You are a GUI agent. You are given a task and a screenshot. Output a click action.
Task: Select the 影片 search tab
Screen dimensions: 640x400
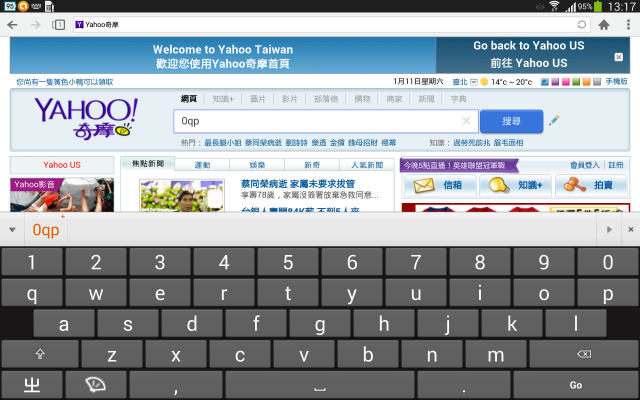[290, 99]
